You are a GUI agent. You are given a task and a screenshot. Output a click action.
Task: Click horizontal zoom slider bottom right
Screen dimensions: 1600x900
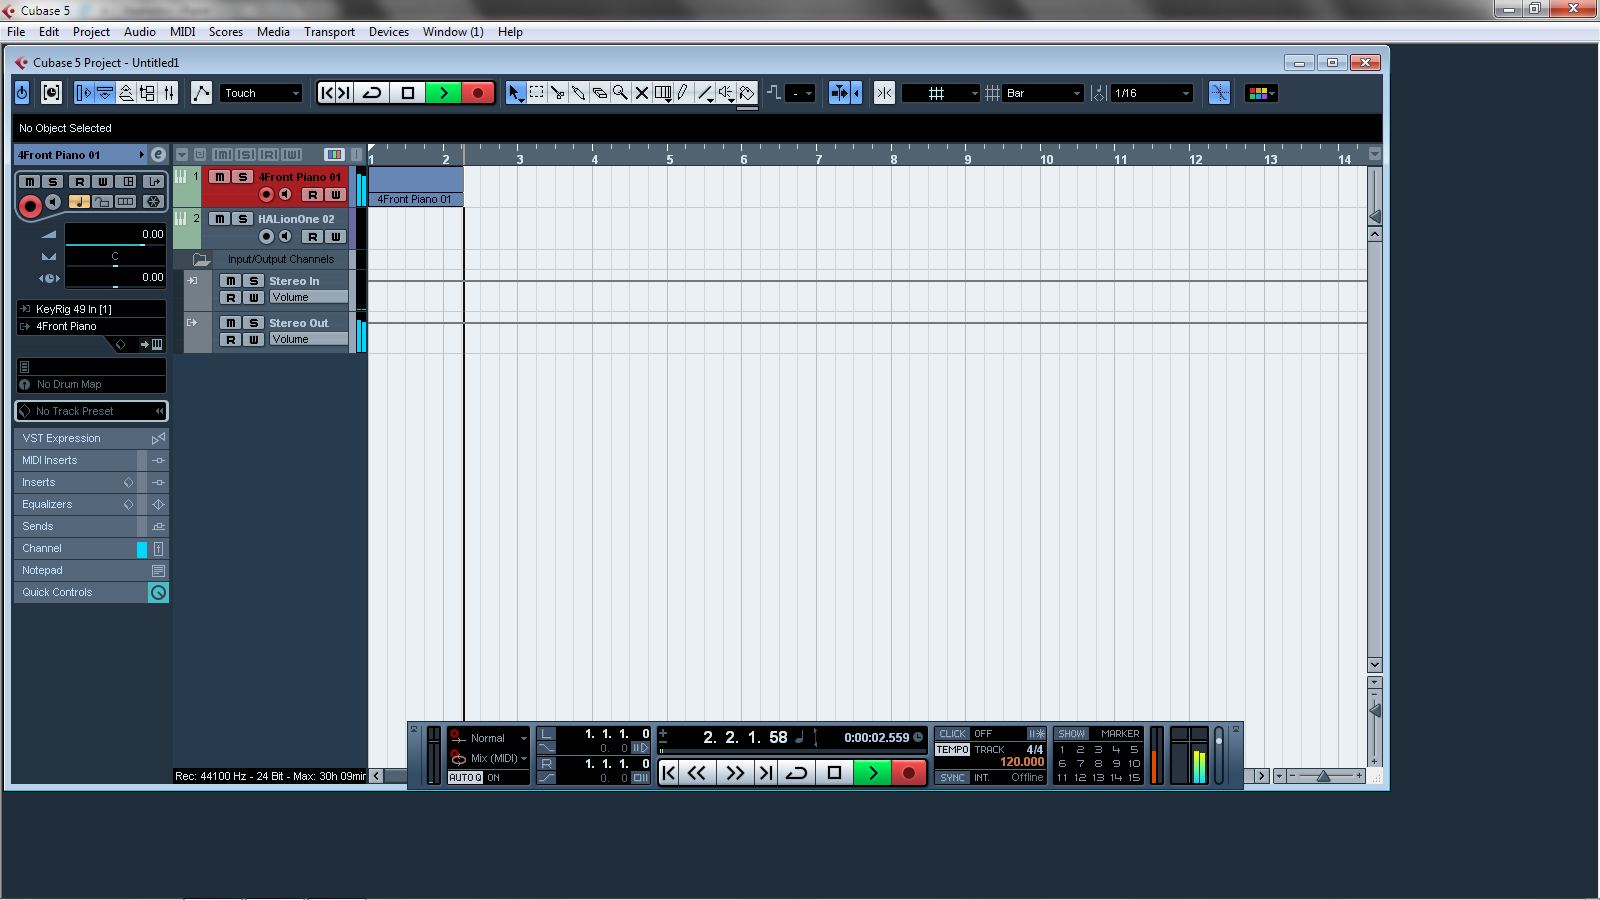(x=1326, y=776)
